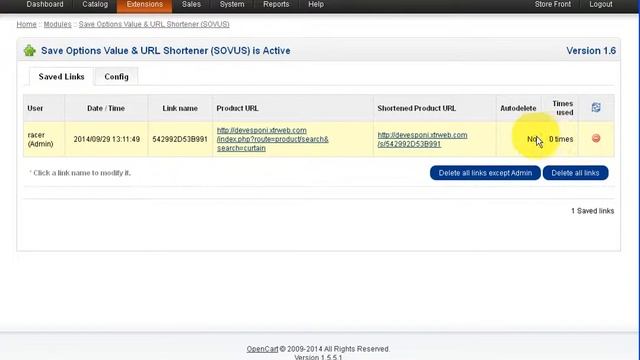Click the 1 Saved links count
The image size is (640, 360).
coord(592,211)
